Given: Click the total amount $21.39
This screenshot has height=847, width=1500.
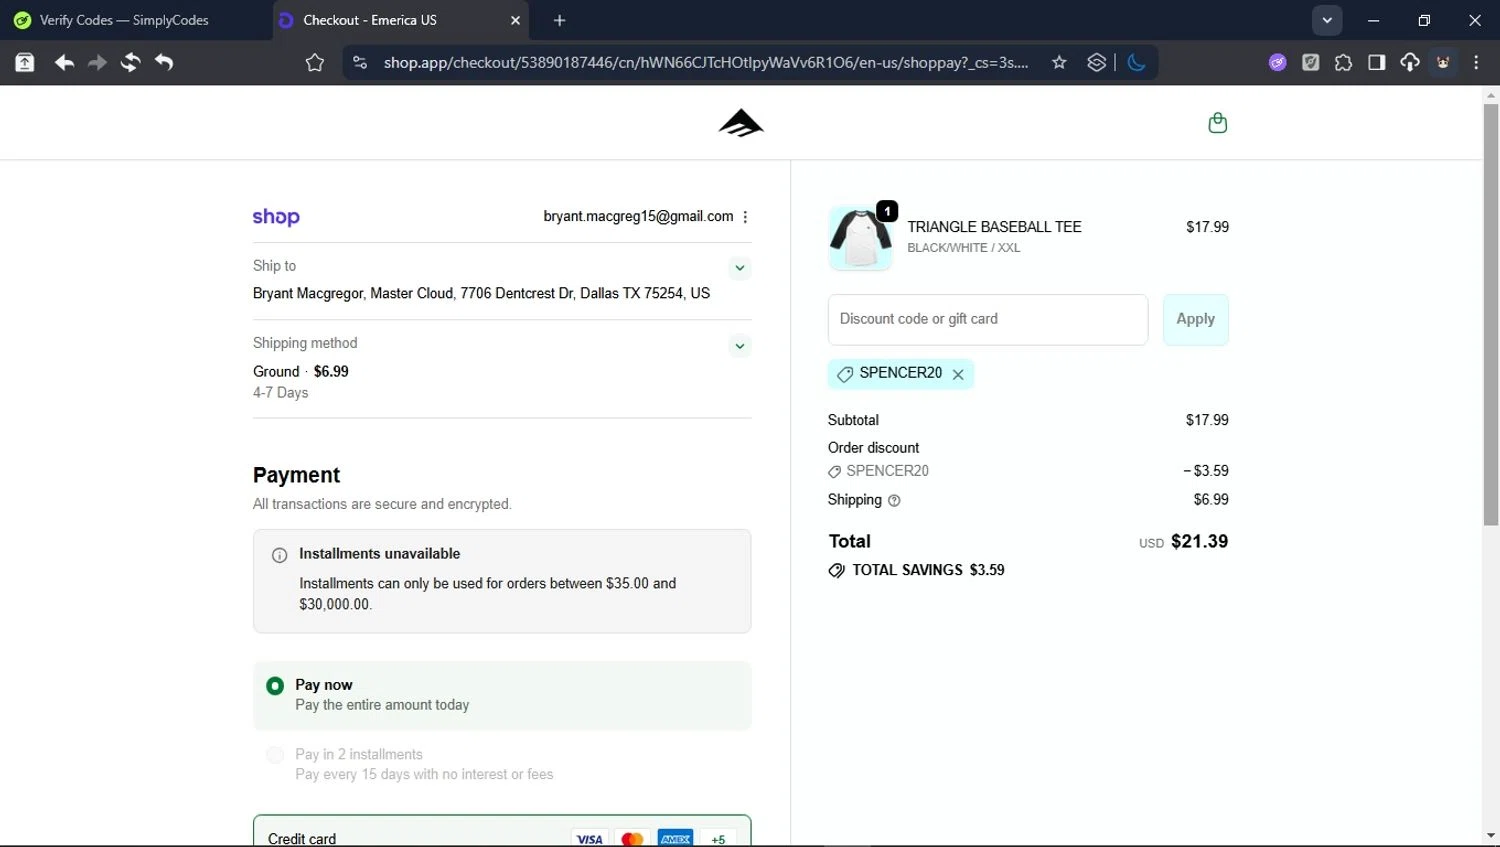Looking at the screenshot, I should coord(1199,541).
